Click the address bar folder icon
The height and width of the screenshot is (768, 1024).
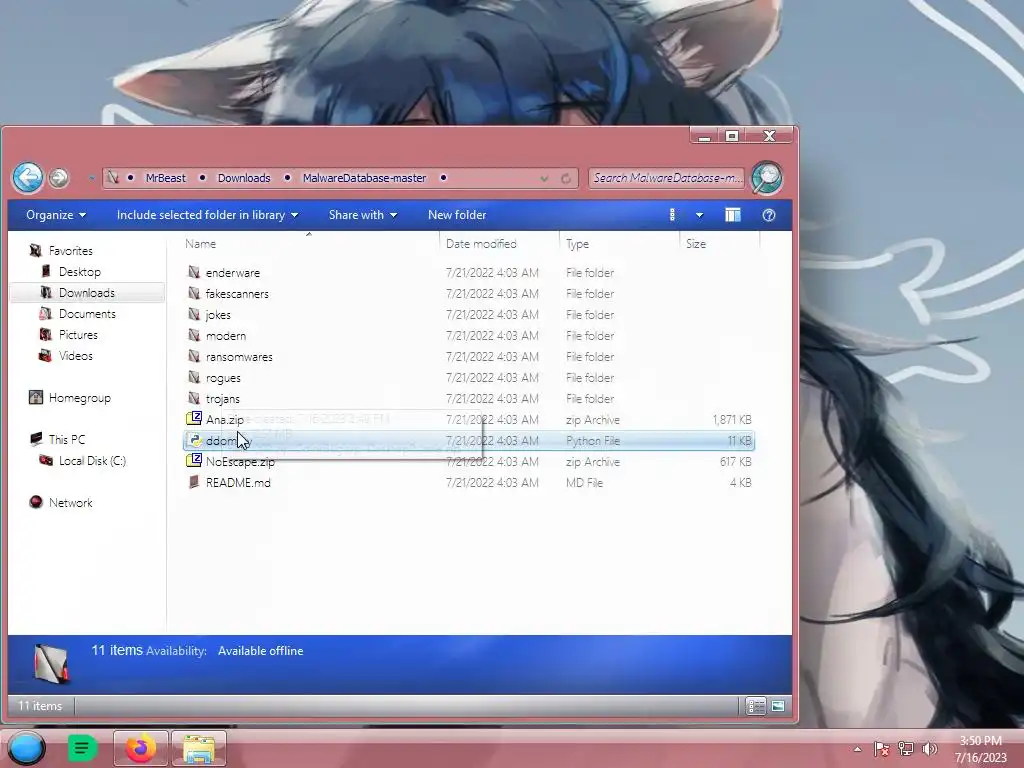pyautogui.click(x=113, y=178)
